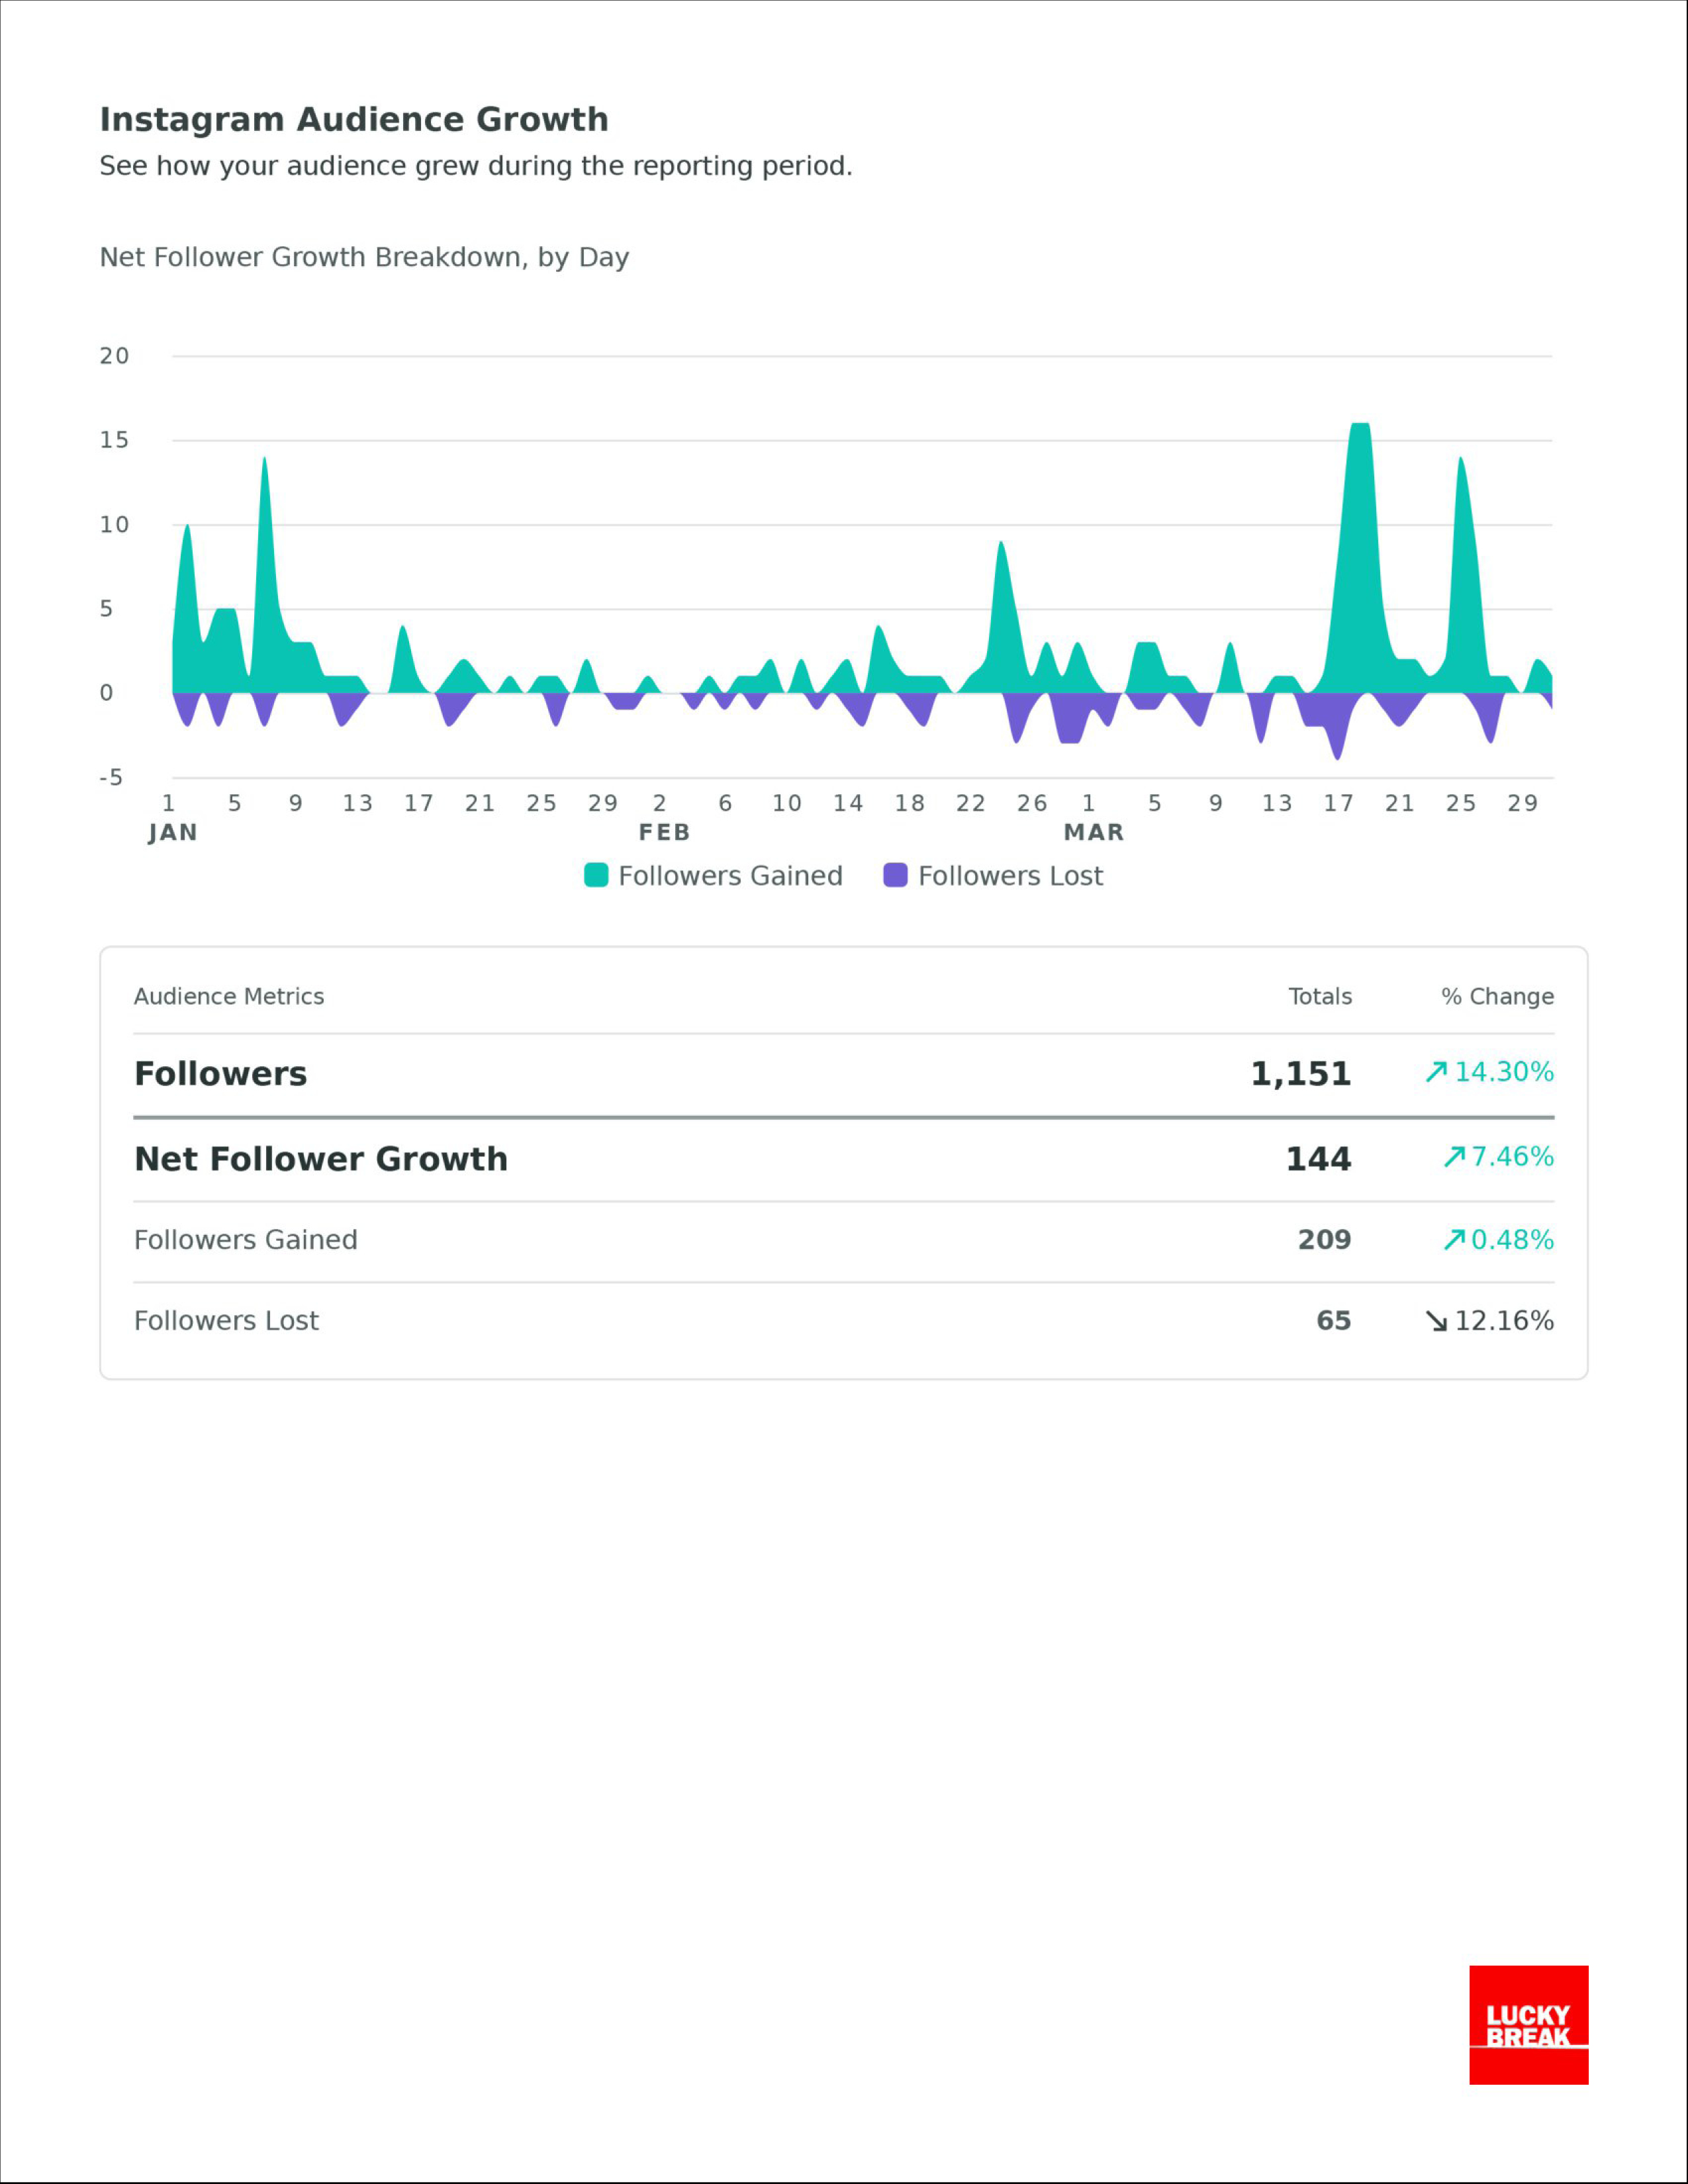This screenshot has width=1688, height=2184.
Task: Click the up arrow beside 0.48%
Action: (1454, 1240)
